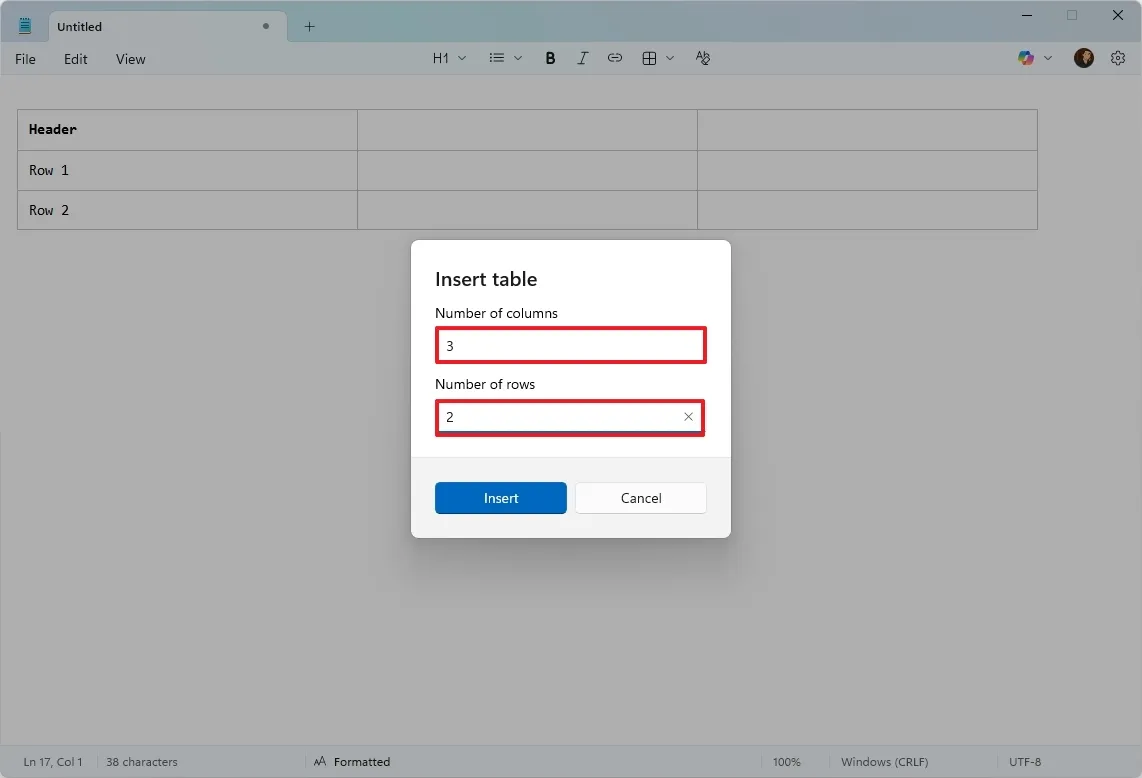Click the 100% zoom indicator
Screen dimensions: 1142x778
coord(788,761)
